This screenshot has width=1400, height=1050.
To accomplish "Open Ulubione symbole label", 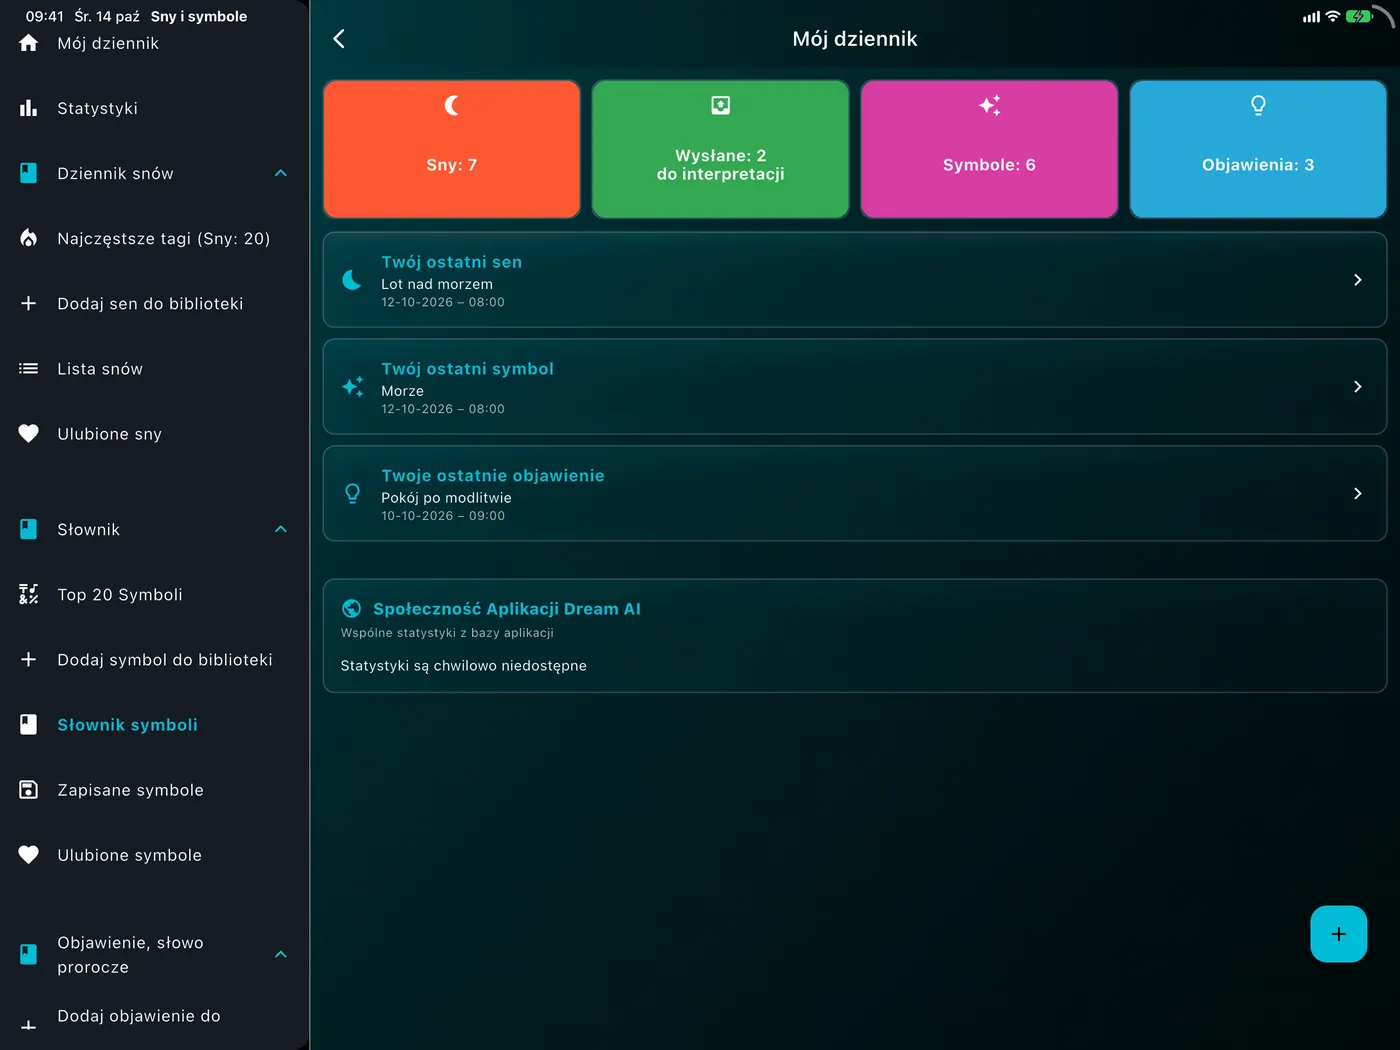I will 129,855.
